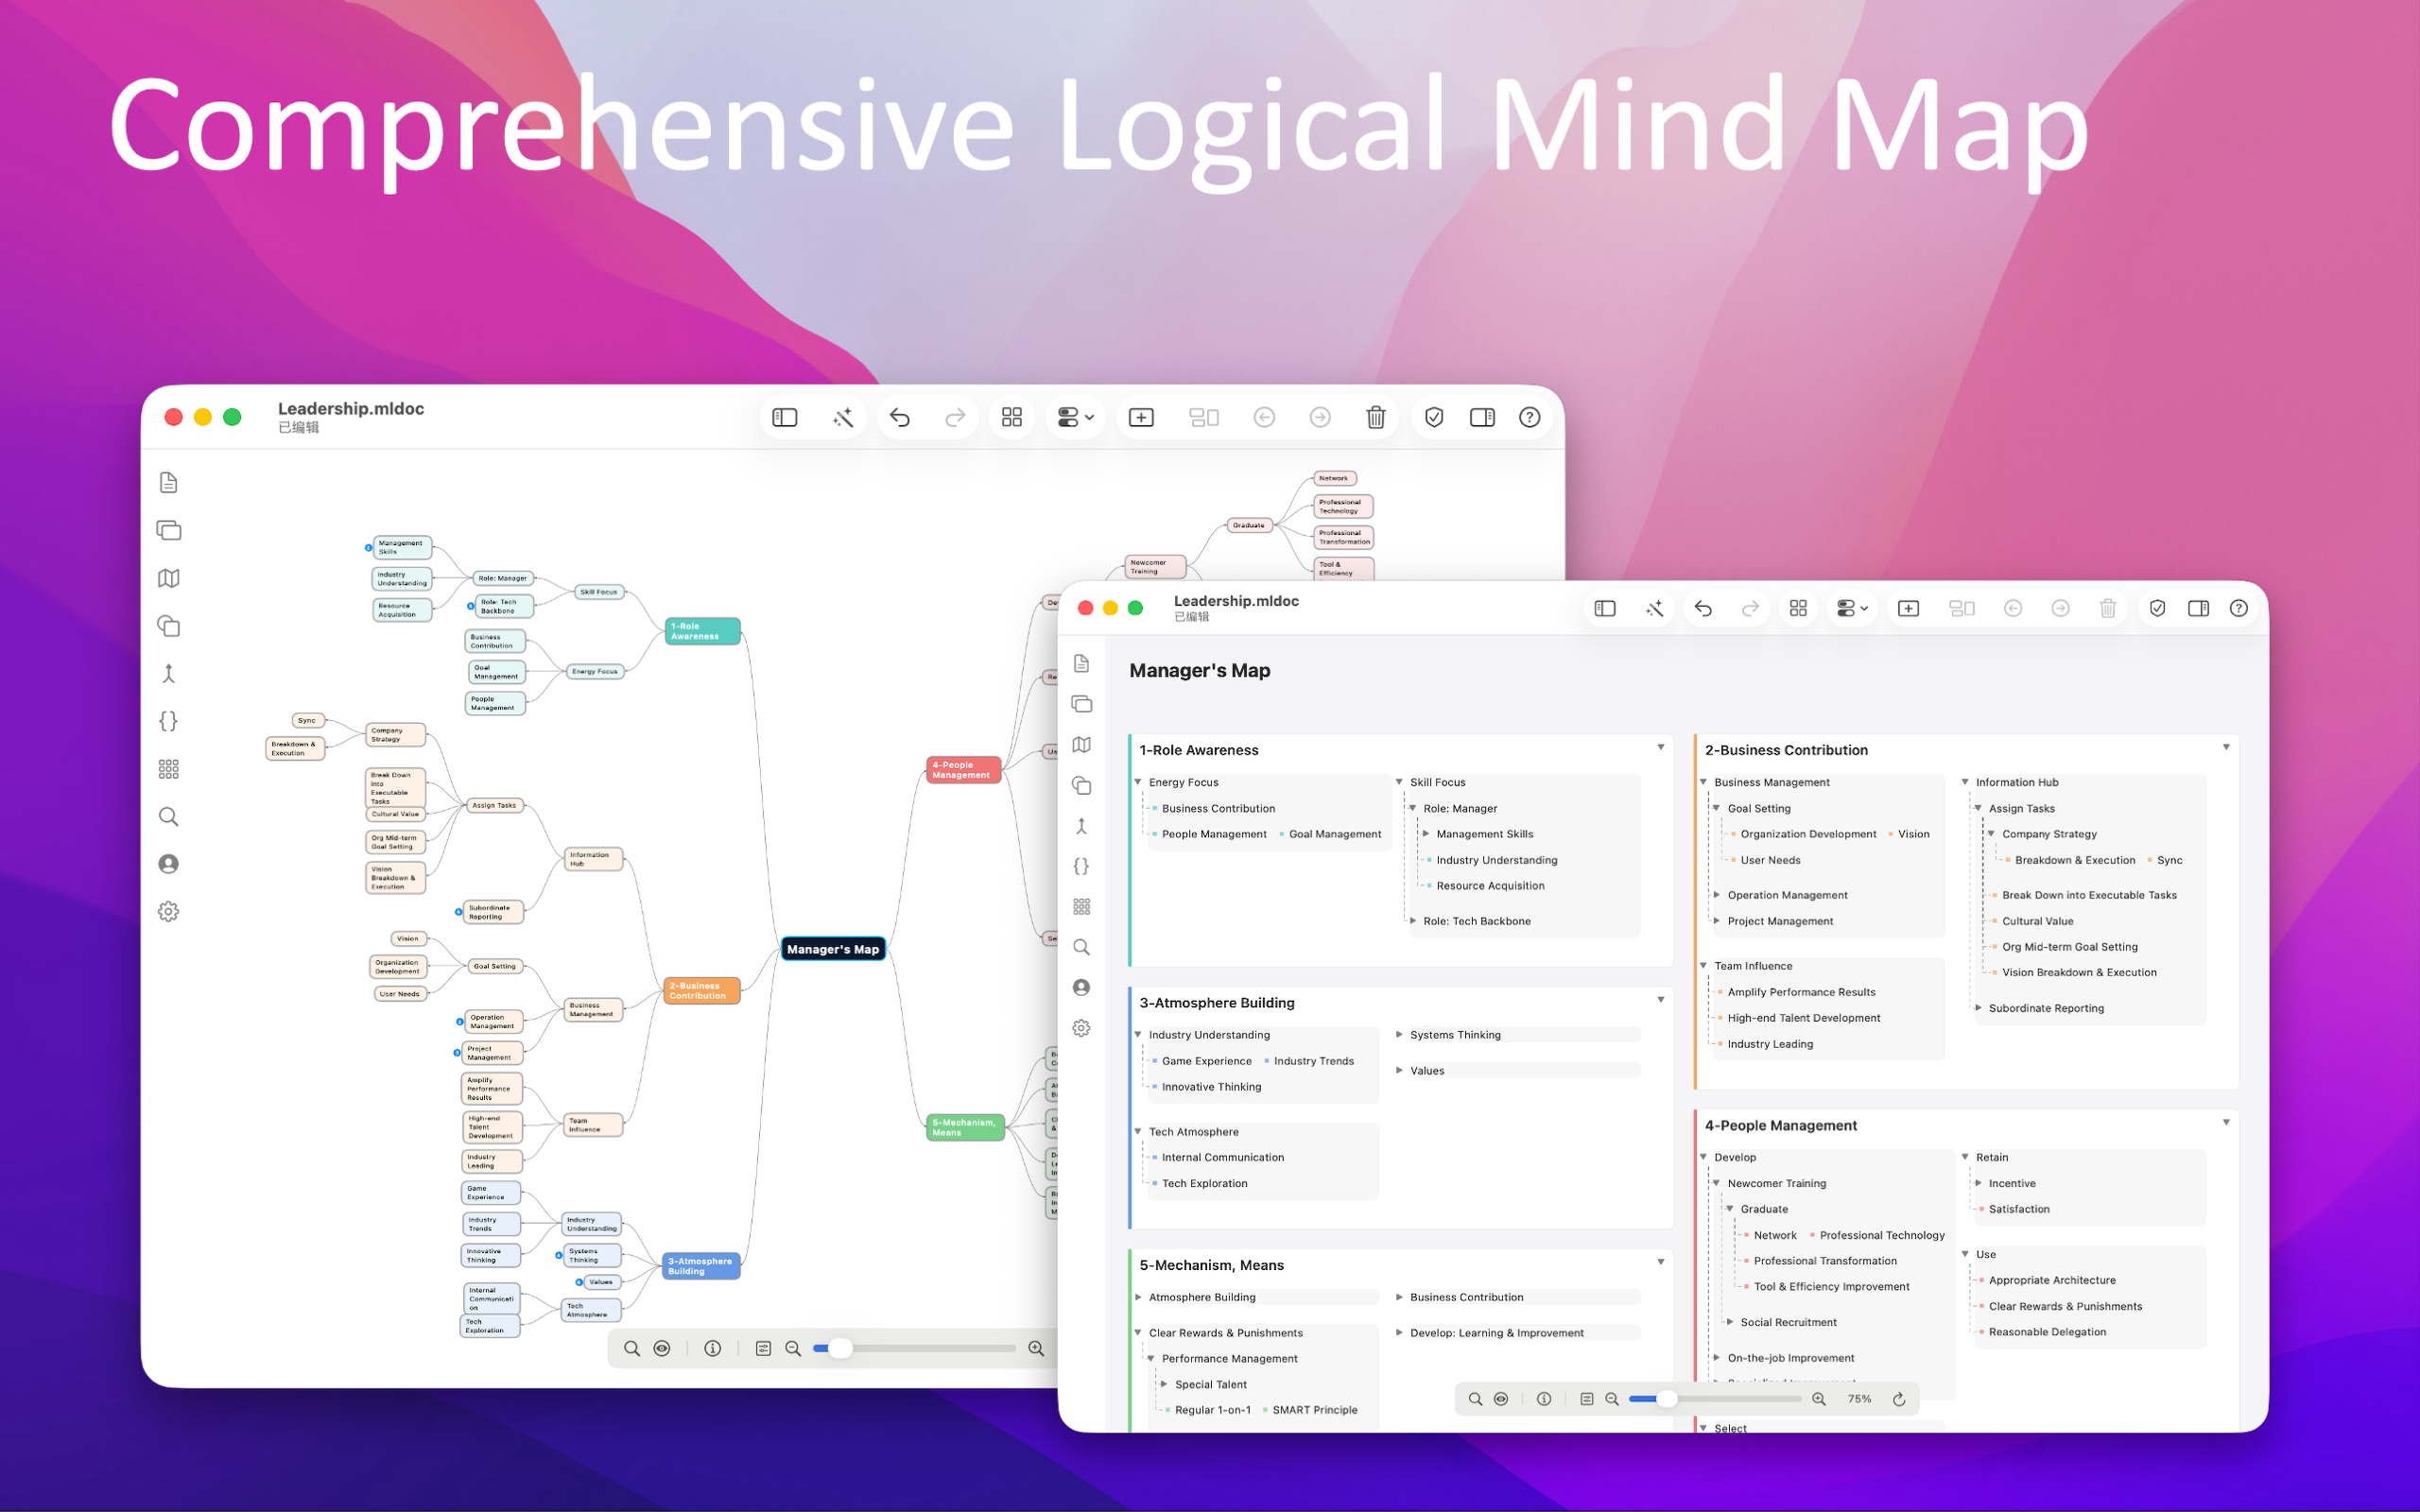Click the grid dots icon in front window sidebar
The height and width of the screenshot is (1512, 2420).
(x=1081, y=907)
